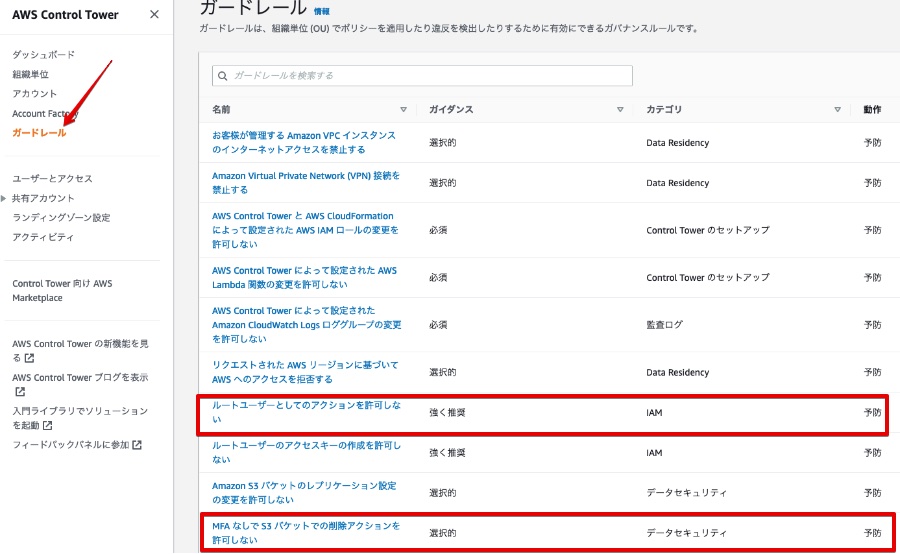Open AWS Control Tower ブログを表示 link

click(x=80, y=377)
